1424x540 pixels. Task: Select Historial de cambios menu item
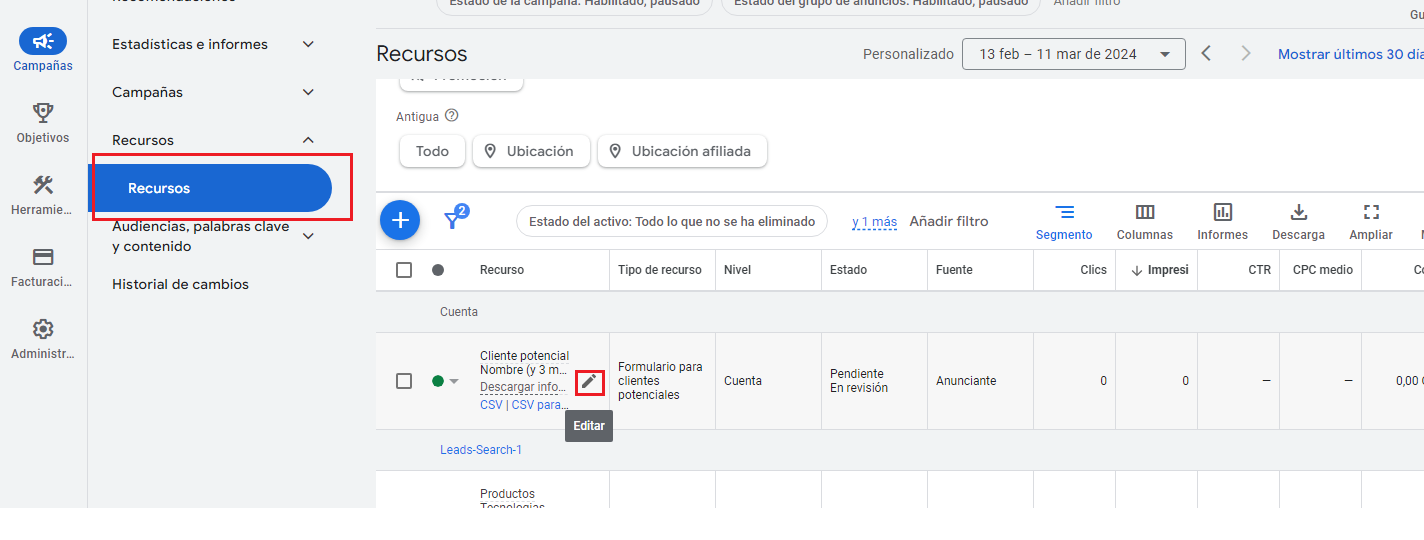pos(180,284)
